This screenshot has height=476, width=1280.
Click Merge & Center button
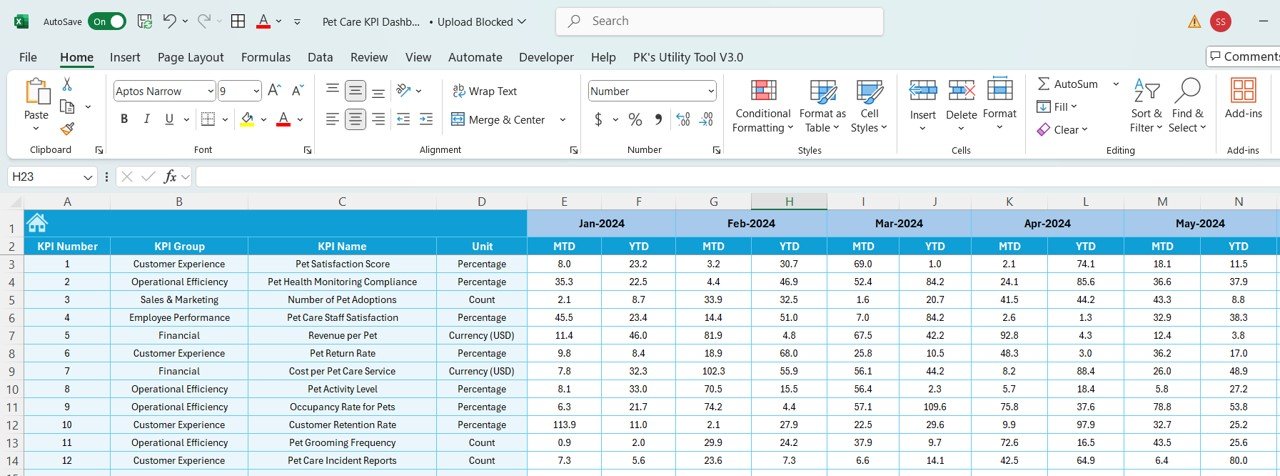499,119
